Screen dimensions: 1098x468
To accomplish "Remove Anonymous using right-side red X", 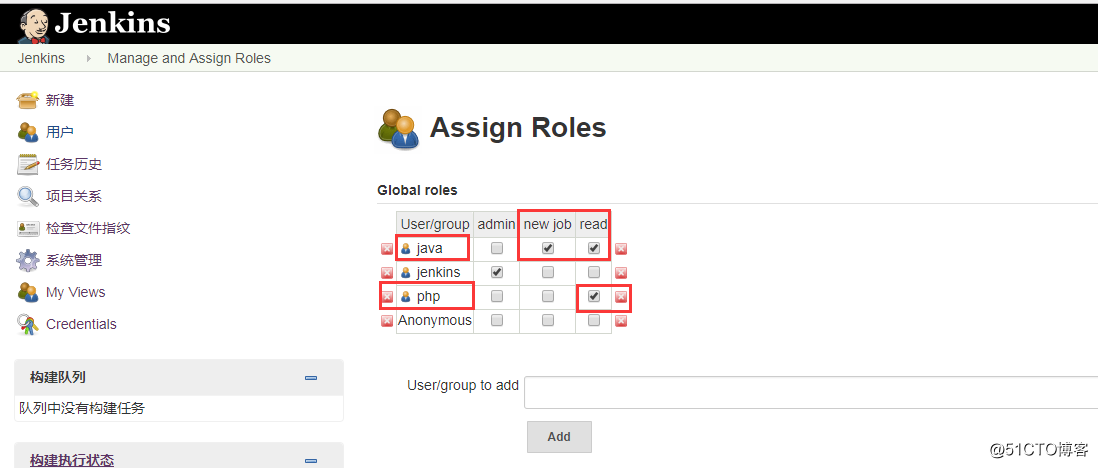I will tap(620, 320).
